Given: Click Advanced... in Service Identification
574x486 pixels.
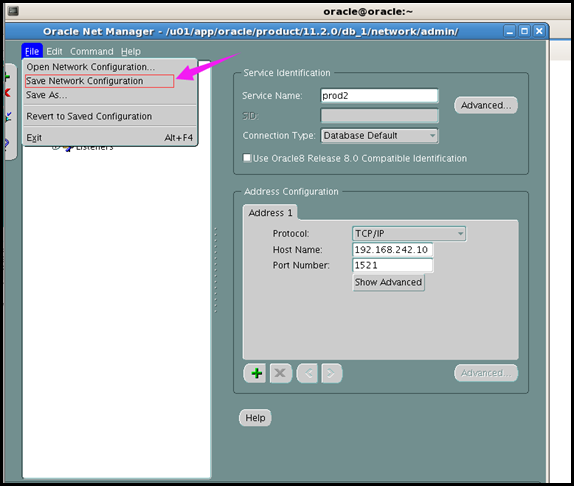Looking at the screenshot, I should click(486, 105).
